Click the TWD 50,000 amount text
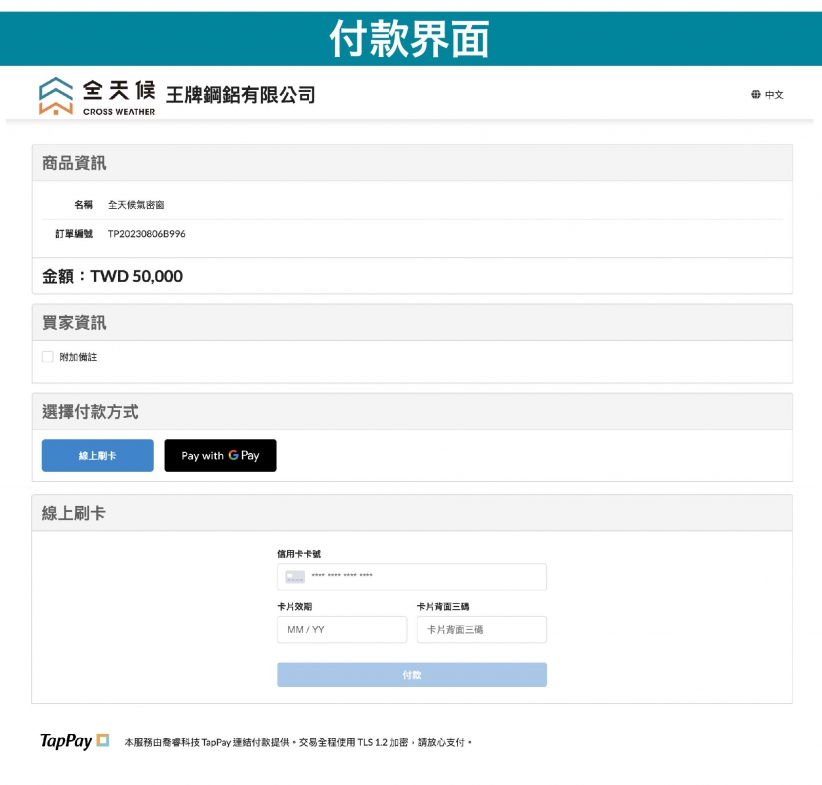The height and width of the screenshot is (785, 822). tap(136, 276)
